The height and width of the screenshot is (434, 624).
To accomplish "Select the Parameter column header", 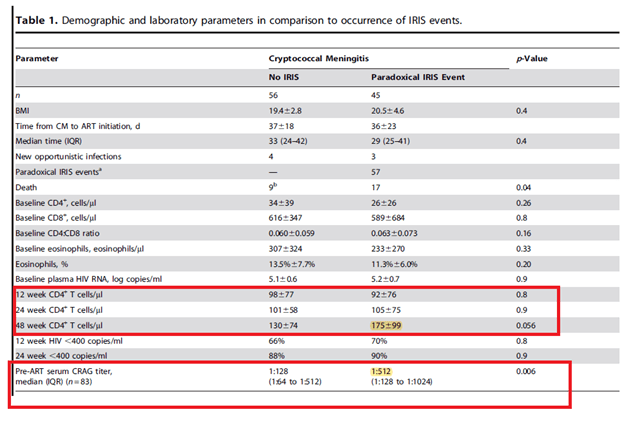I will click(x=38, y=58).
